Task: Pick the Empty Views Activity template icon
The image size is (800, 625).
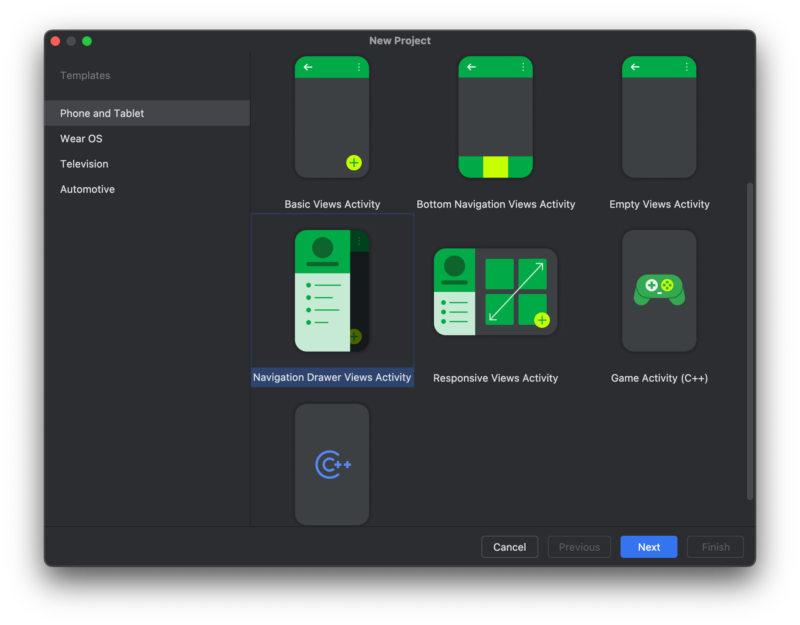Action: click(659, 117)
